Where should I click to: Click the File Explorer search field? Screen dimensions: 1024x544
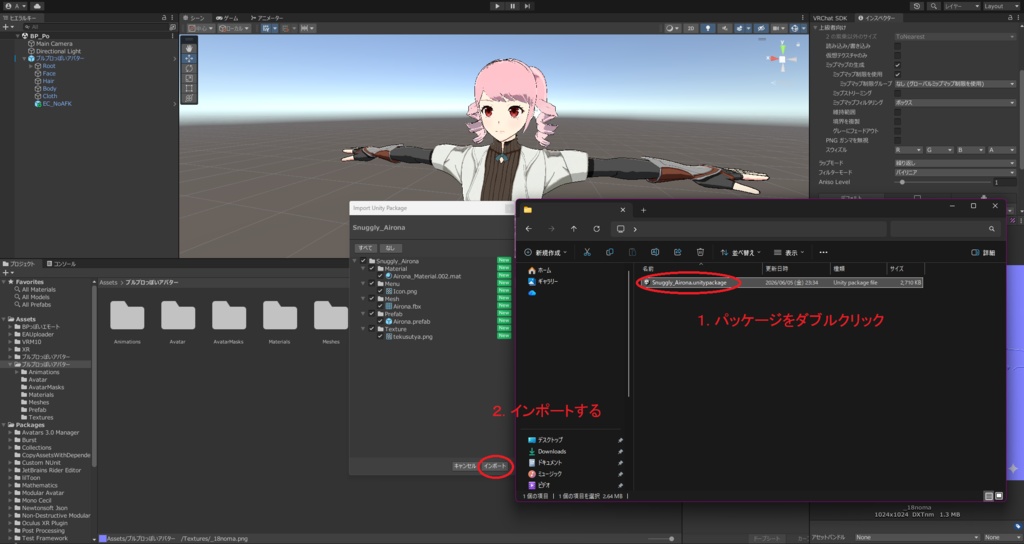(x=944, y=229)
